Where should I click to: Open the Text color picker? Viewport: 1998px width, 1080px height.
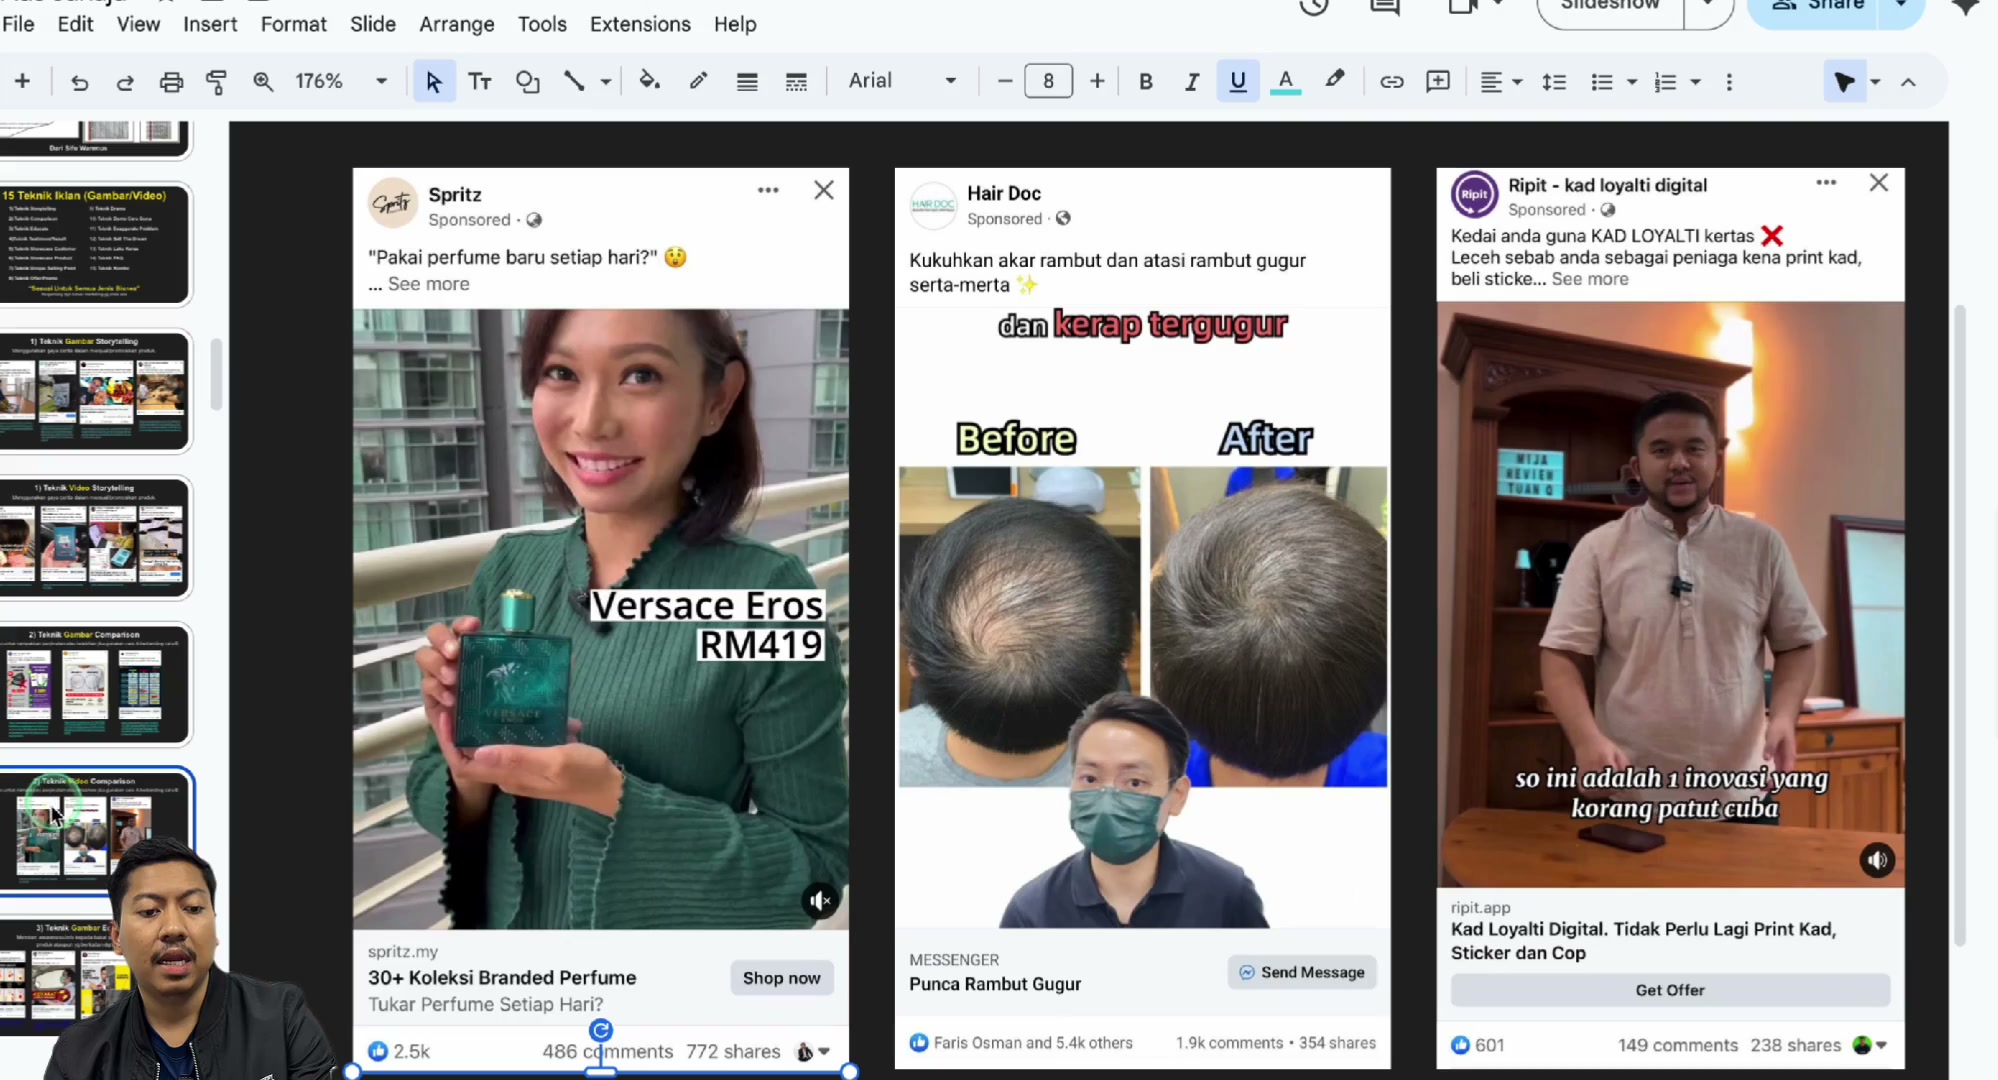(x=1285, y=82)
